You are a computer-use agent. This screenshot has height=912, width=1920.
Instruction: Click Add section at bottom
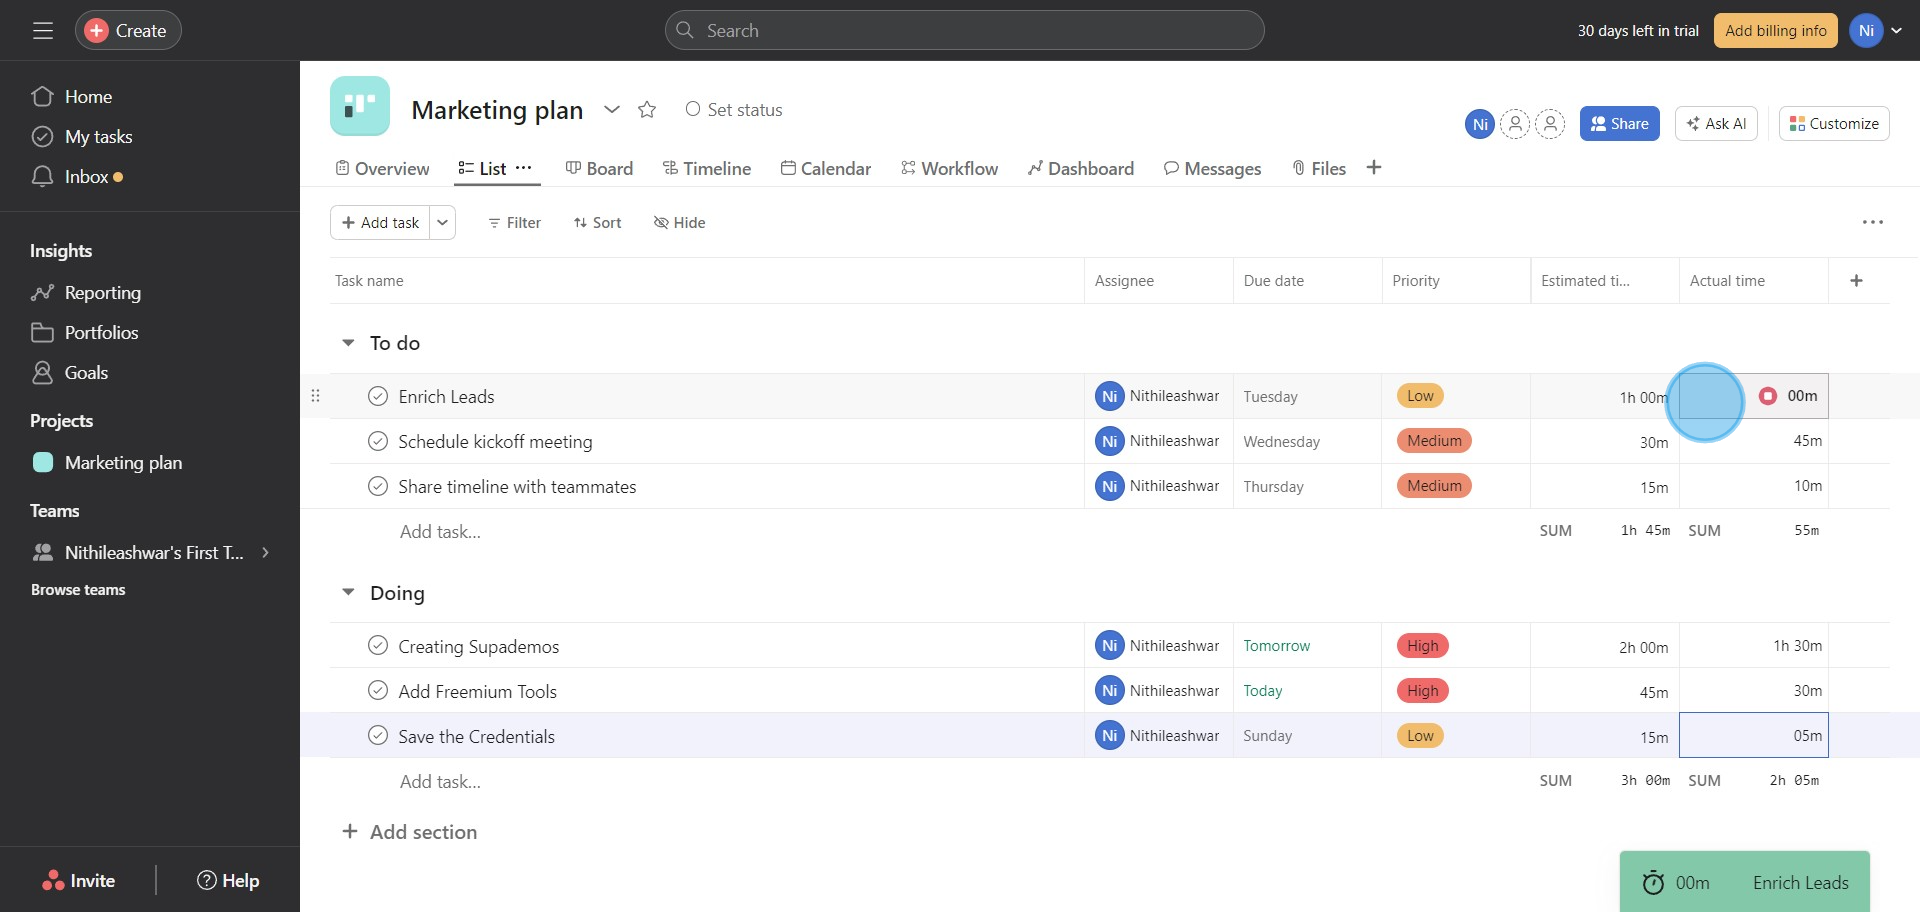pos(410,832)
